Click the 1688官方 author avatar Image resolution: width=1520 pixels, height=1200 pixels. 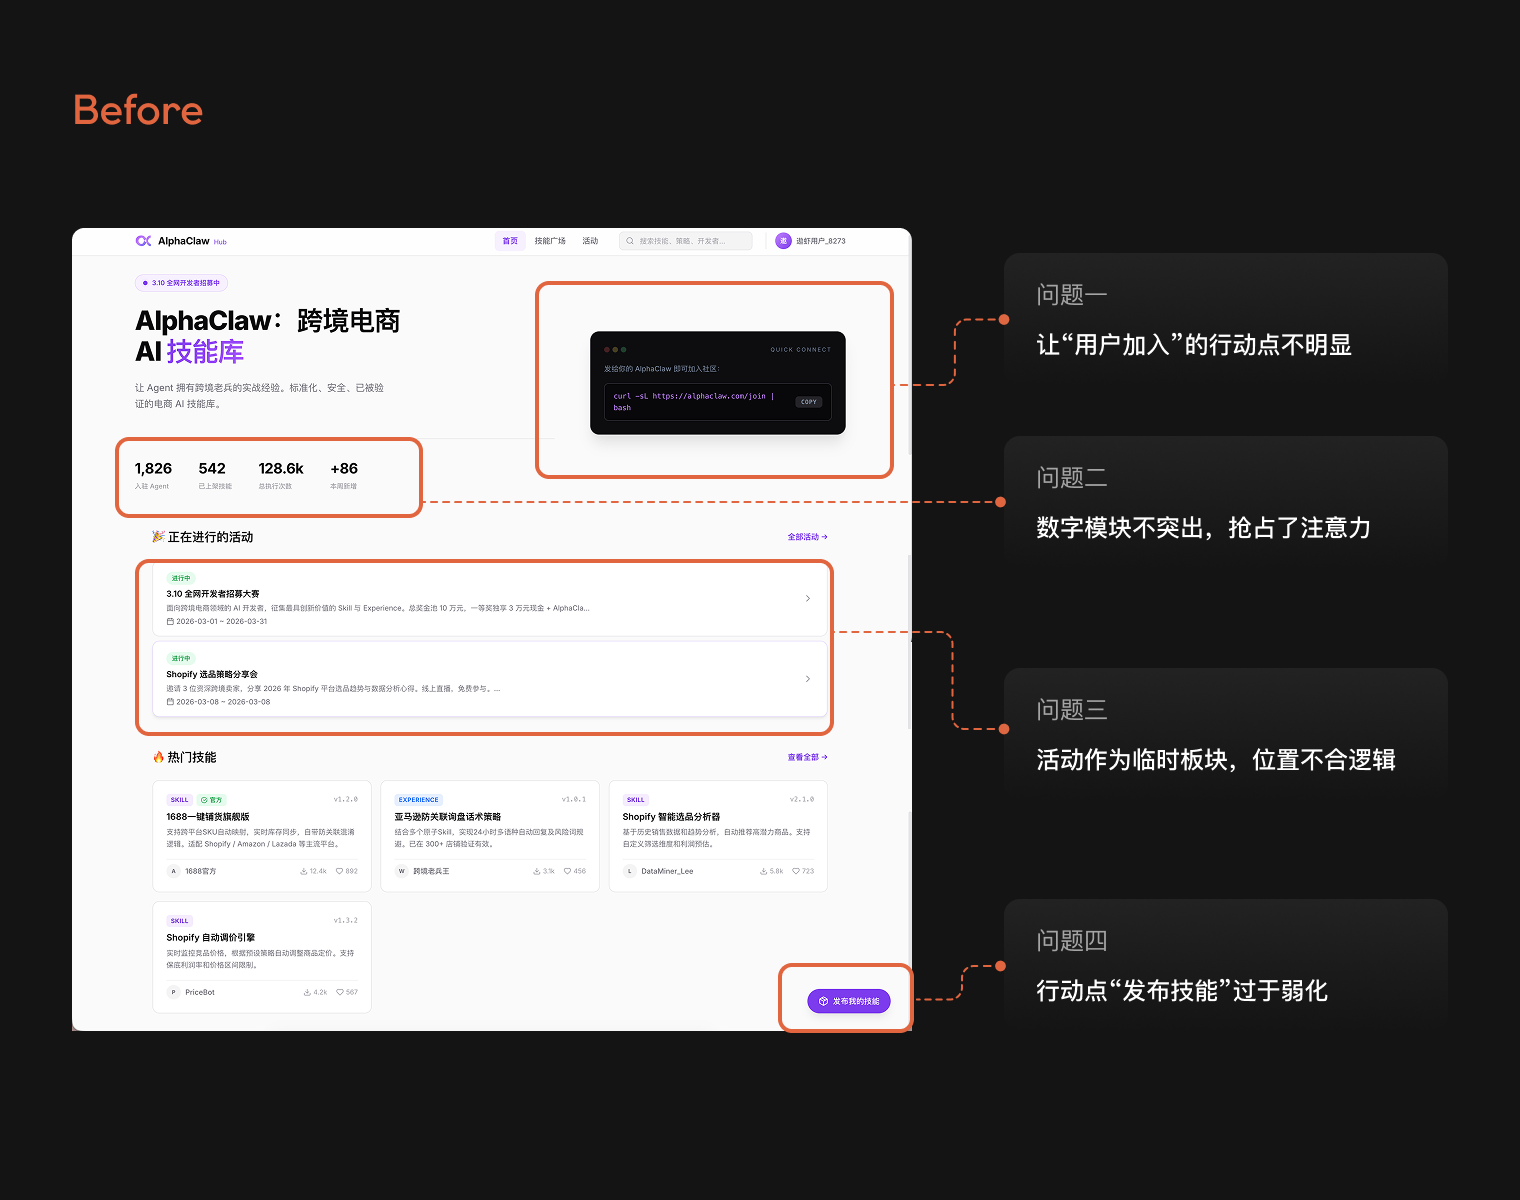pyautogui.click(x=173, y=871)
